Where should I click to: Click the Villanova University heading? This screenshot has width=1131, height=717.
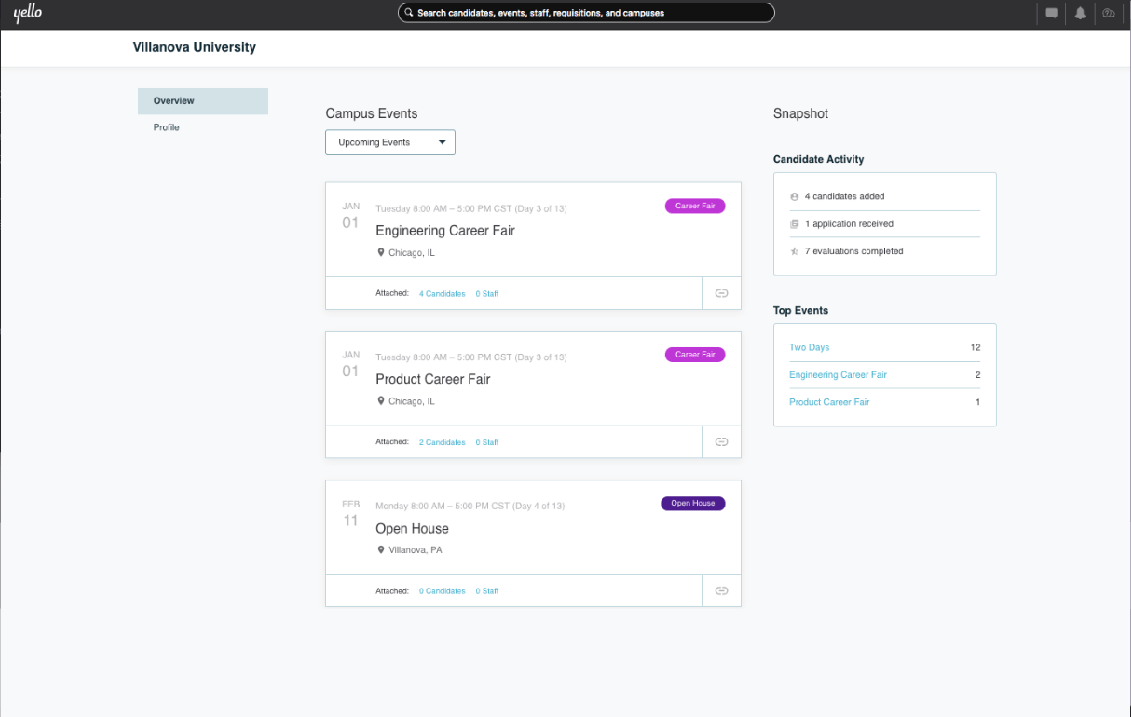click(194, 48)
